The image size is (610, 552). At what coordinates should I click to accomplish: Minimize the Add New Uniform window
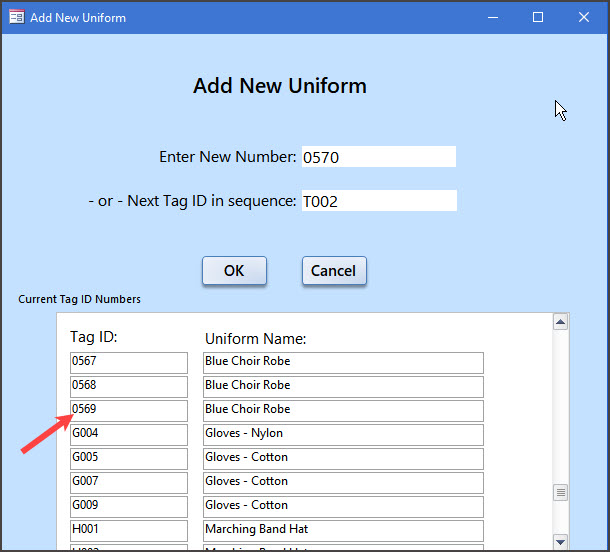[x=492, y=17]
